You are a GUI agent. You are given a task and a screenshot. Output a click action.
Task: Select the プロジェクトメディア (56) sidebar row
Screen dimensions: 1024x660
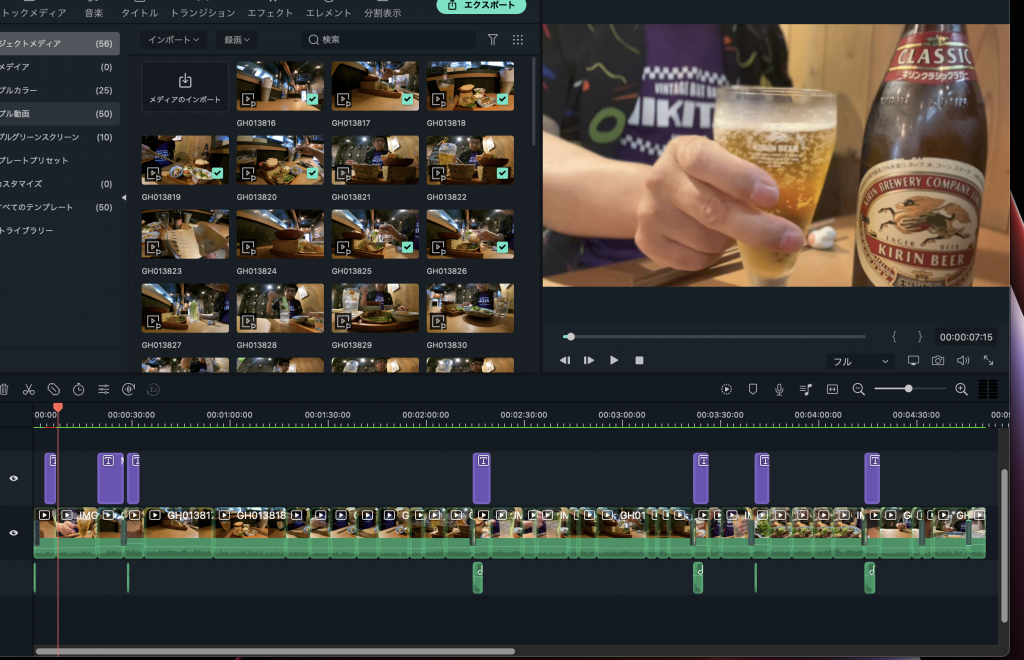pos(59,44)
